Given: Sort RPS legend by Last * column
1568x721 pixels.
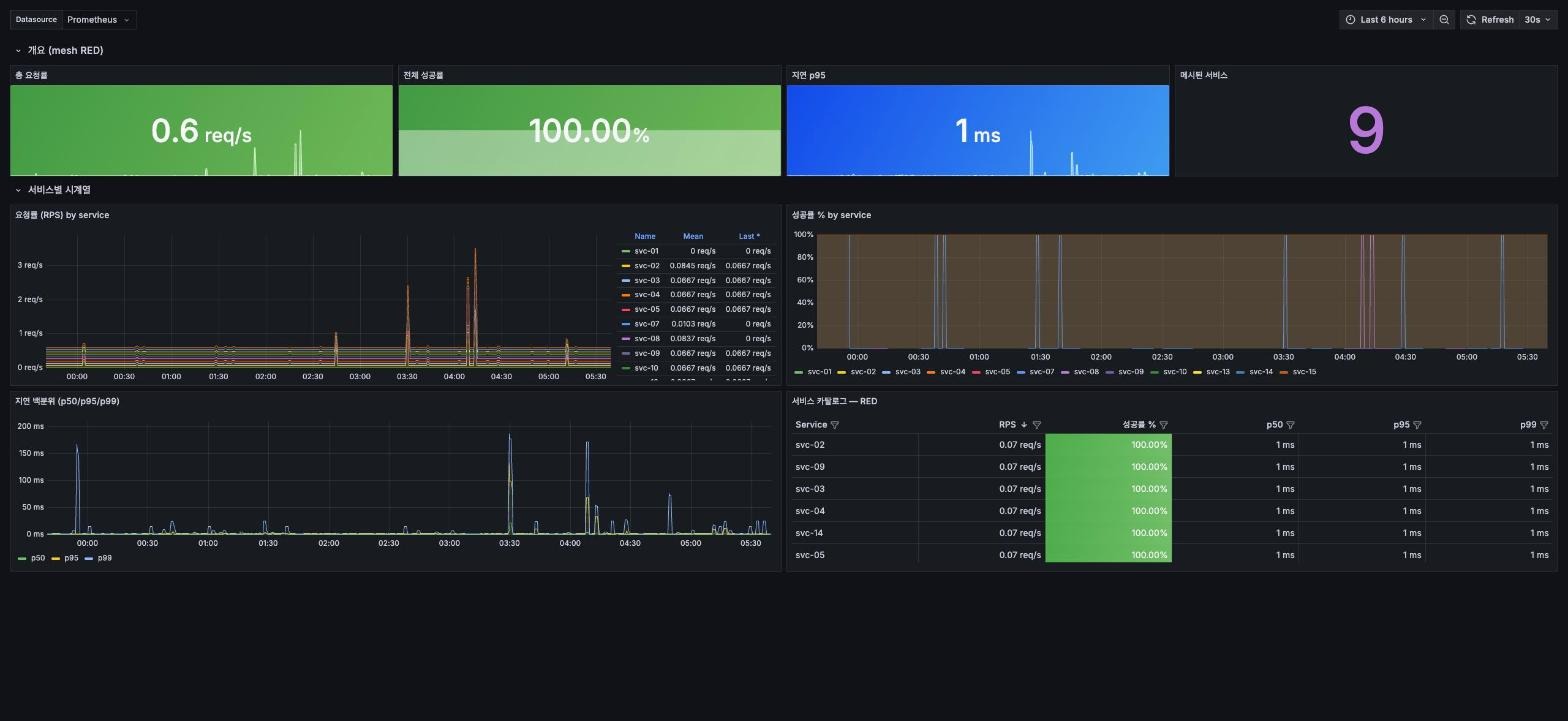Looking at the screenshot, I should [749, 236].
